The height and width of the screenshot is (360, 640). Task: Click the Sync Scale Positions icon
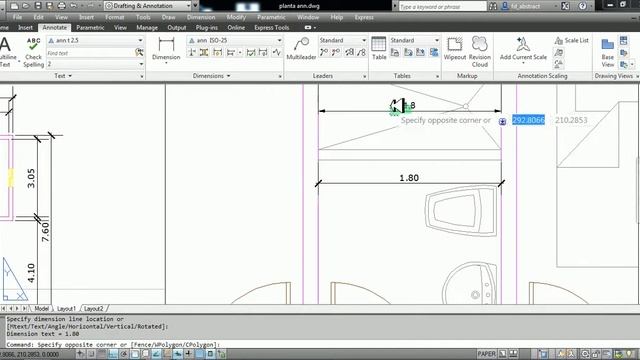559,64
